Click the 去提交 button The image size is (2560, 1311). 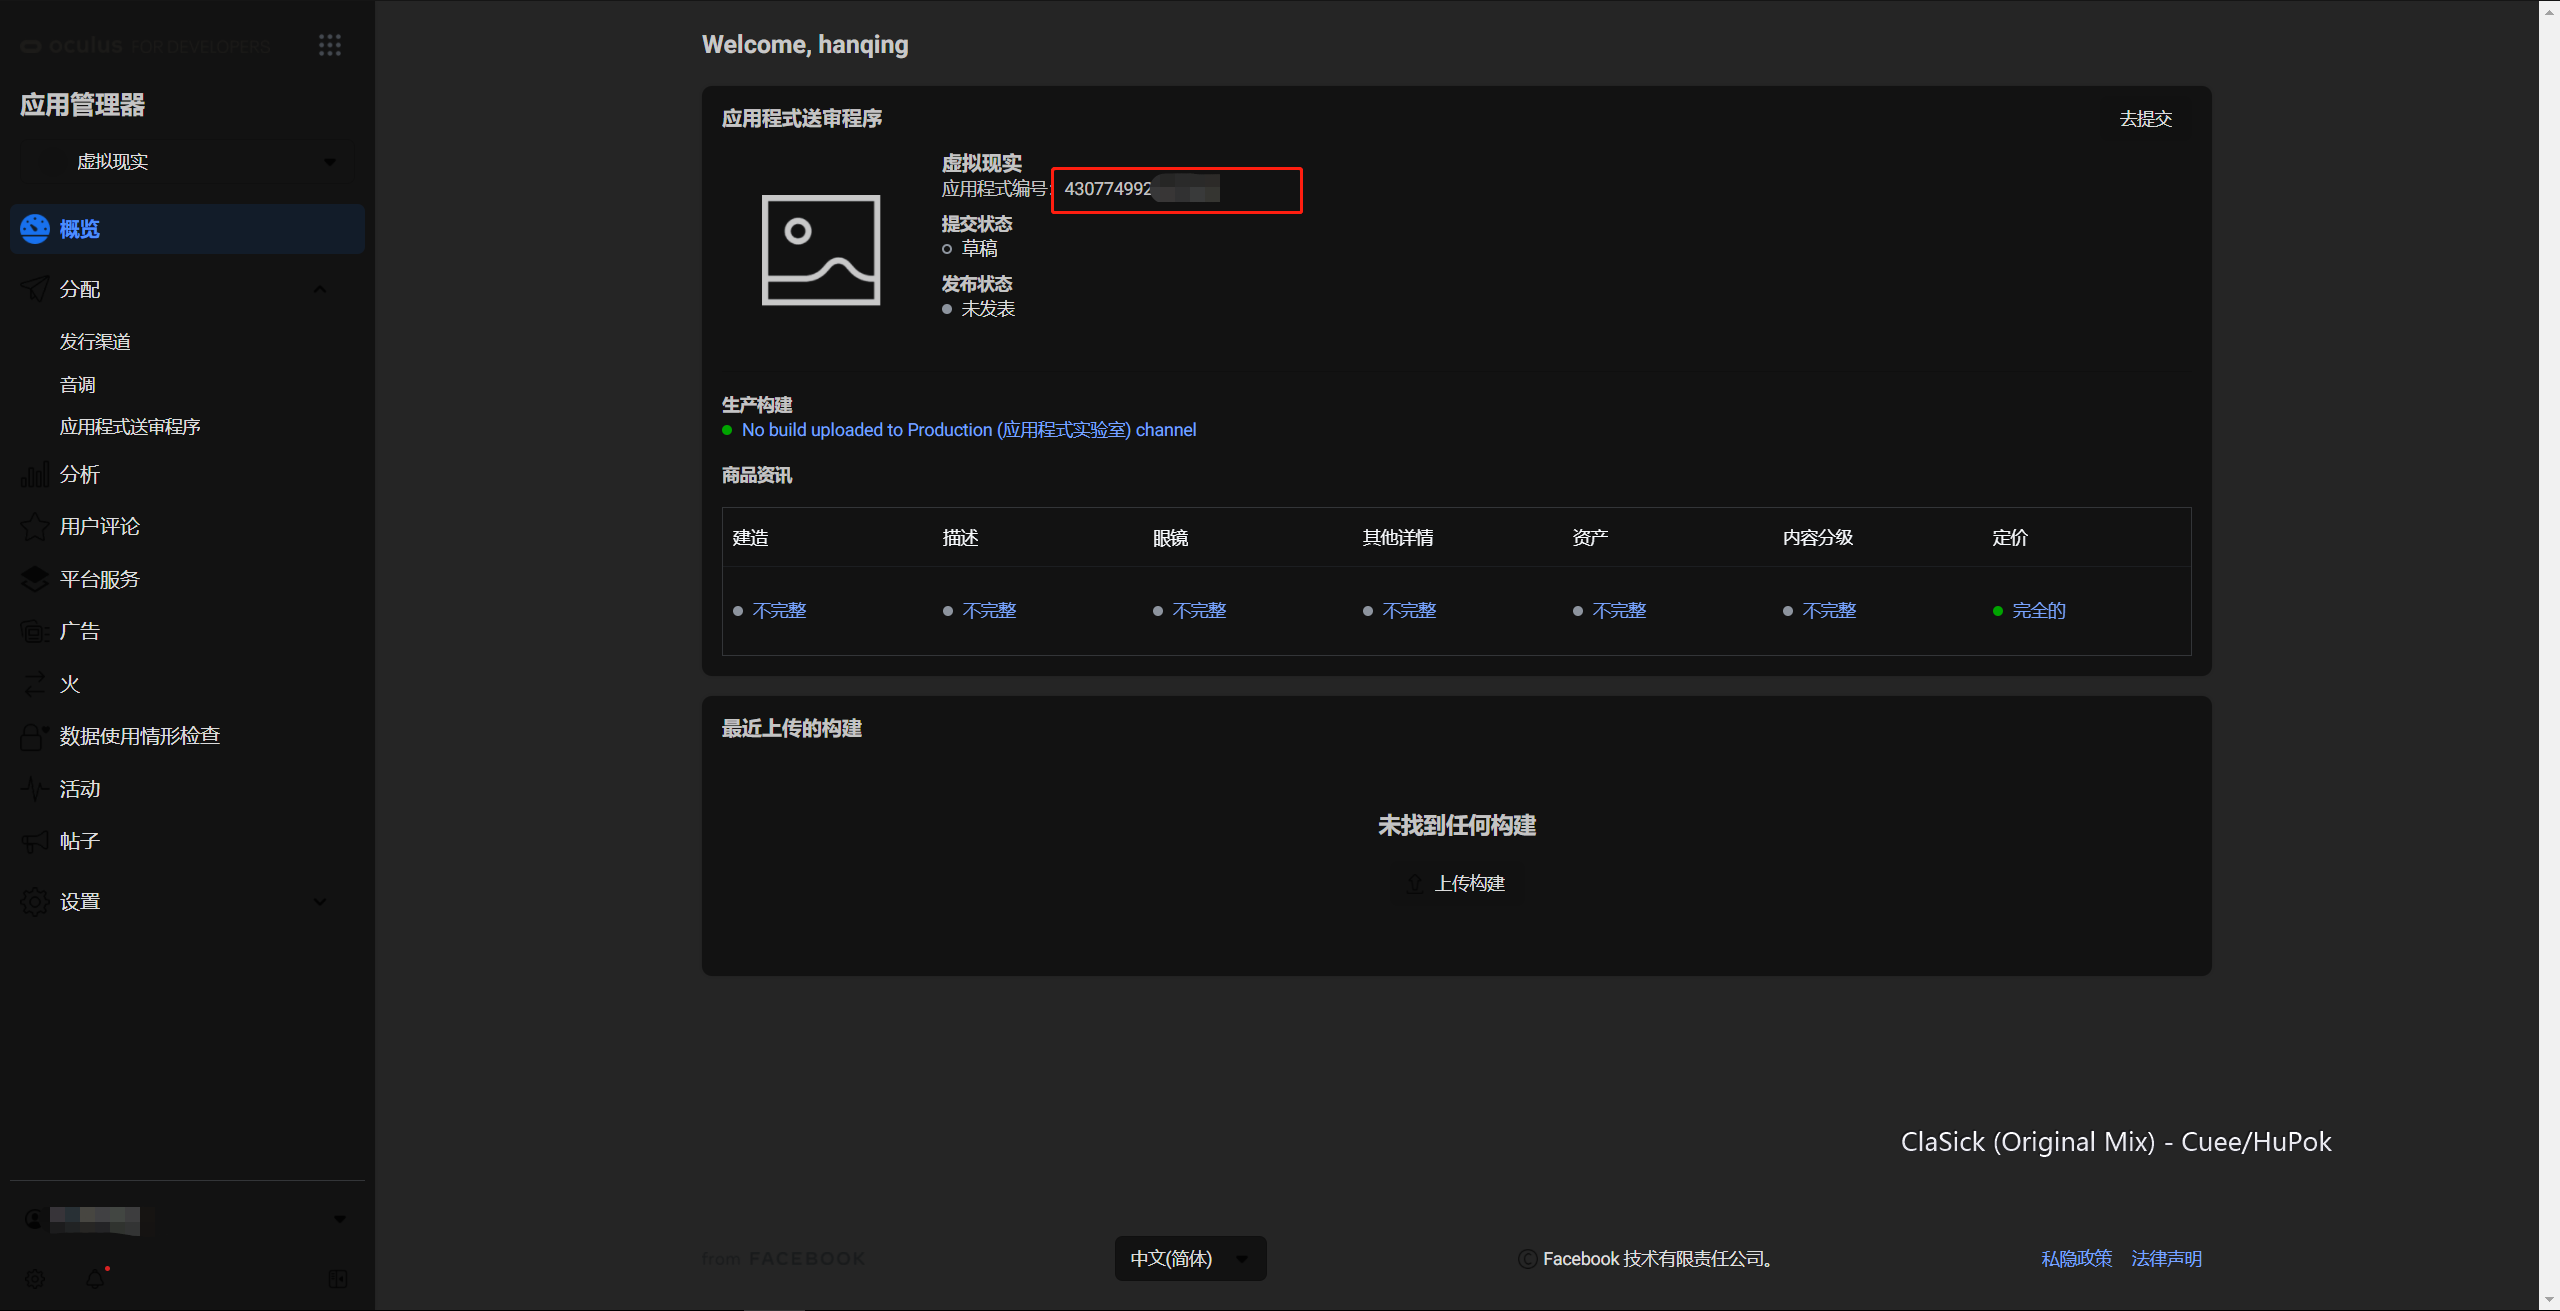[2146, 119]
